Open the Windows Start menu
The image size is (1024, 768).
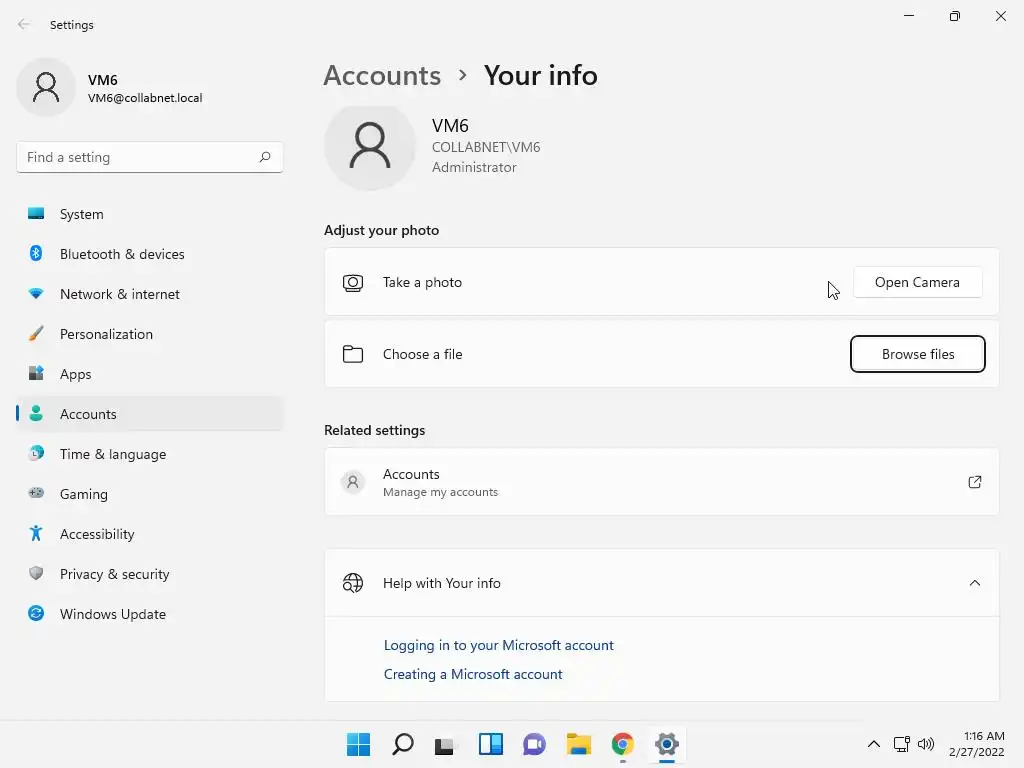358,744
